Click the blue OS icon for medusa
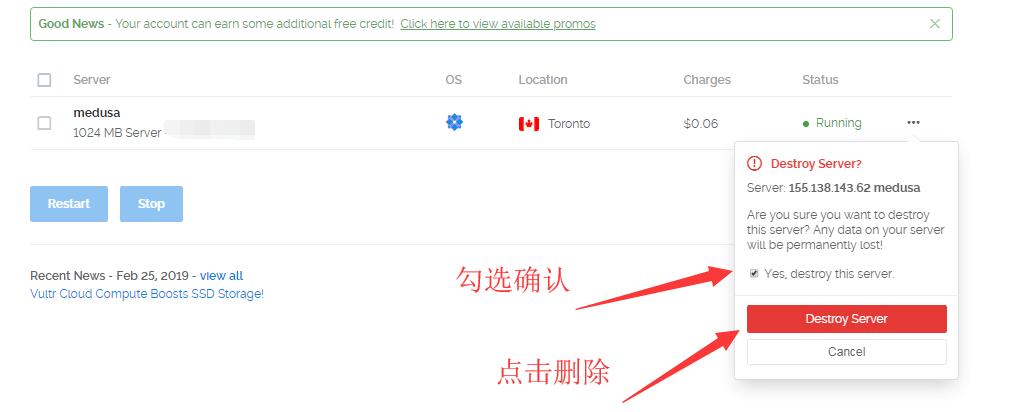Image resolution: width=1019 pixels, height=412 pixels. [x=454, y=122]
